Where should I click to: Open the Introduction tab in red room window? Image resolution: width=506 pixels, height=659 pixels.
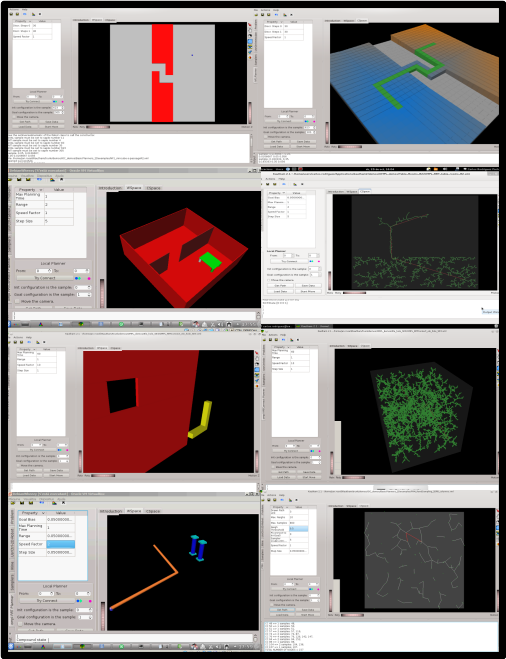110,188
